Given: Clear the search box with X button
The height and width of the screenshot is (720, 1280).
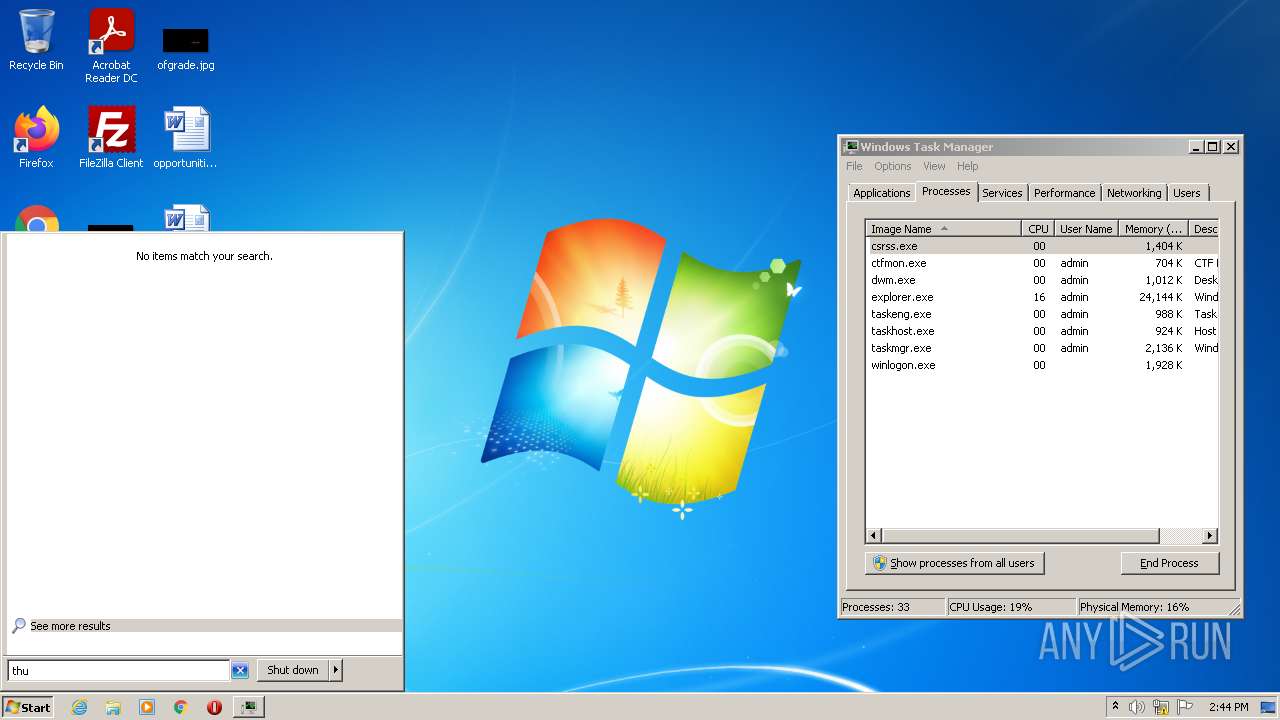Looking at the screenshot, I should pyautogui.click(x=240, y=671).
